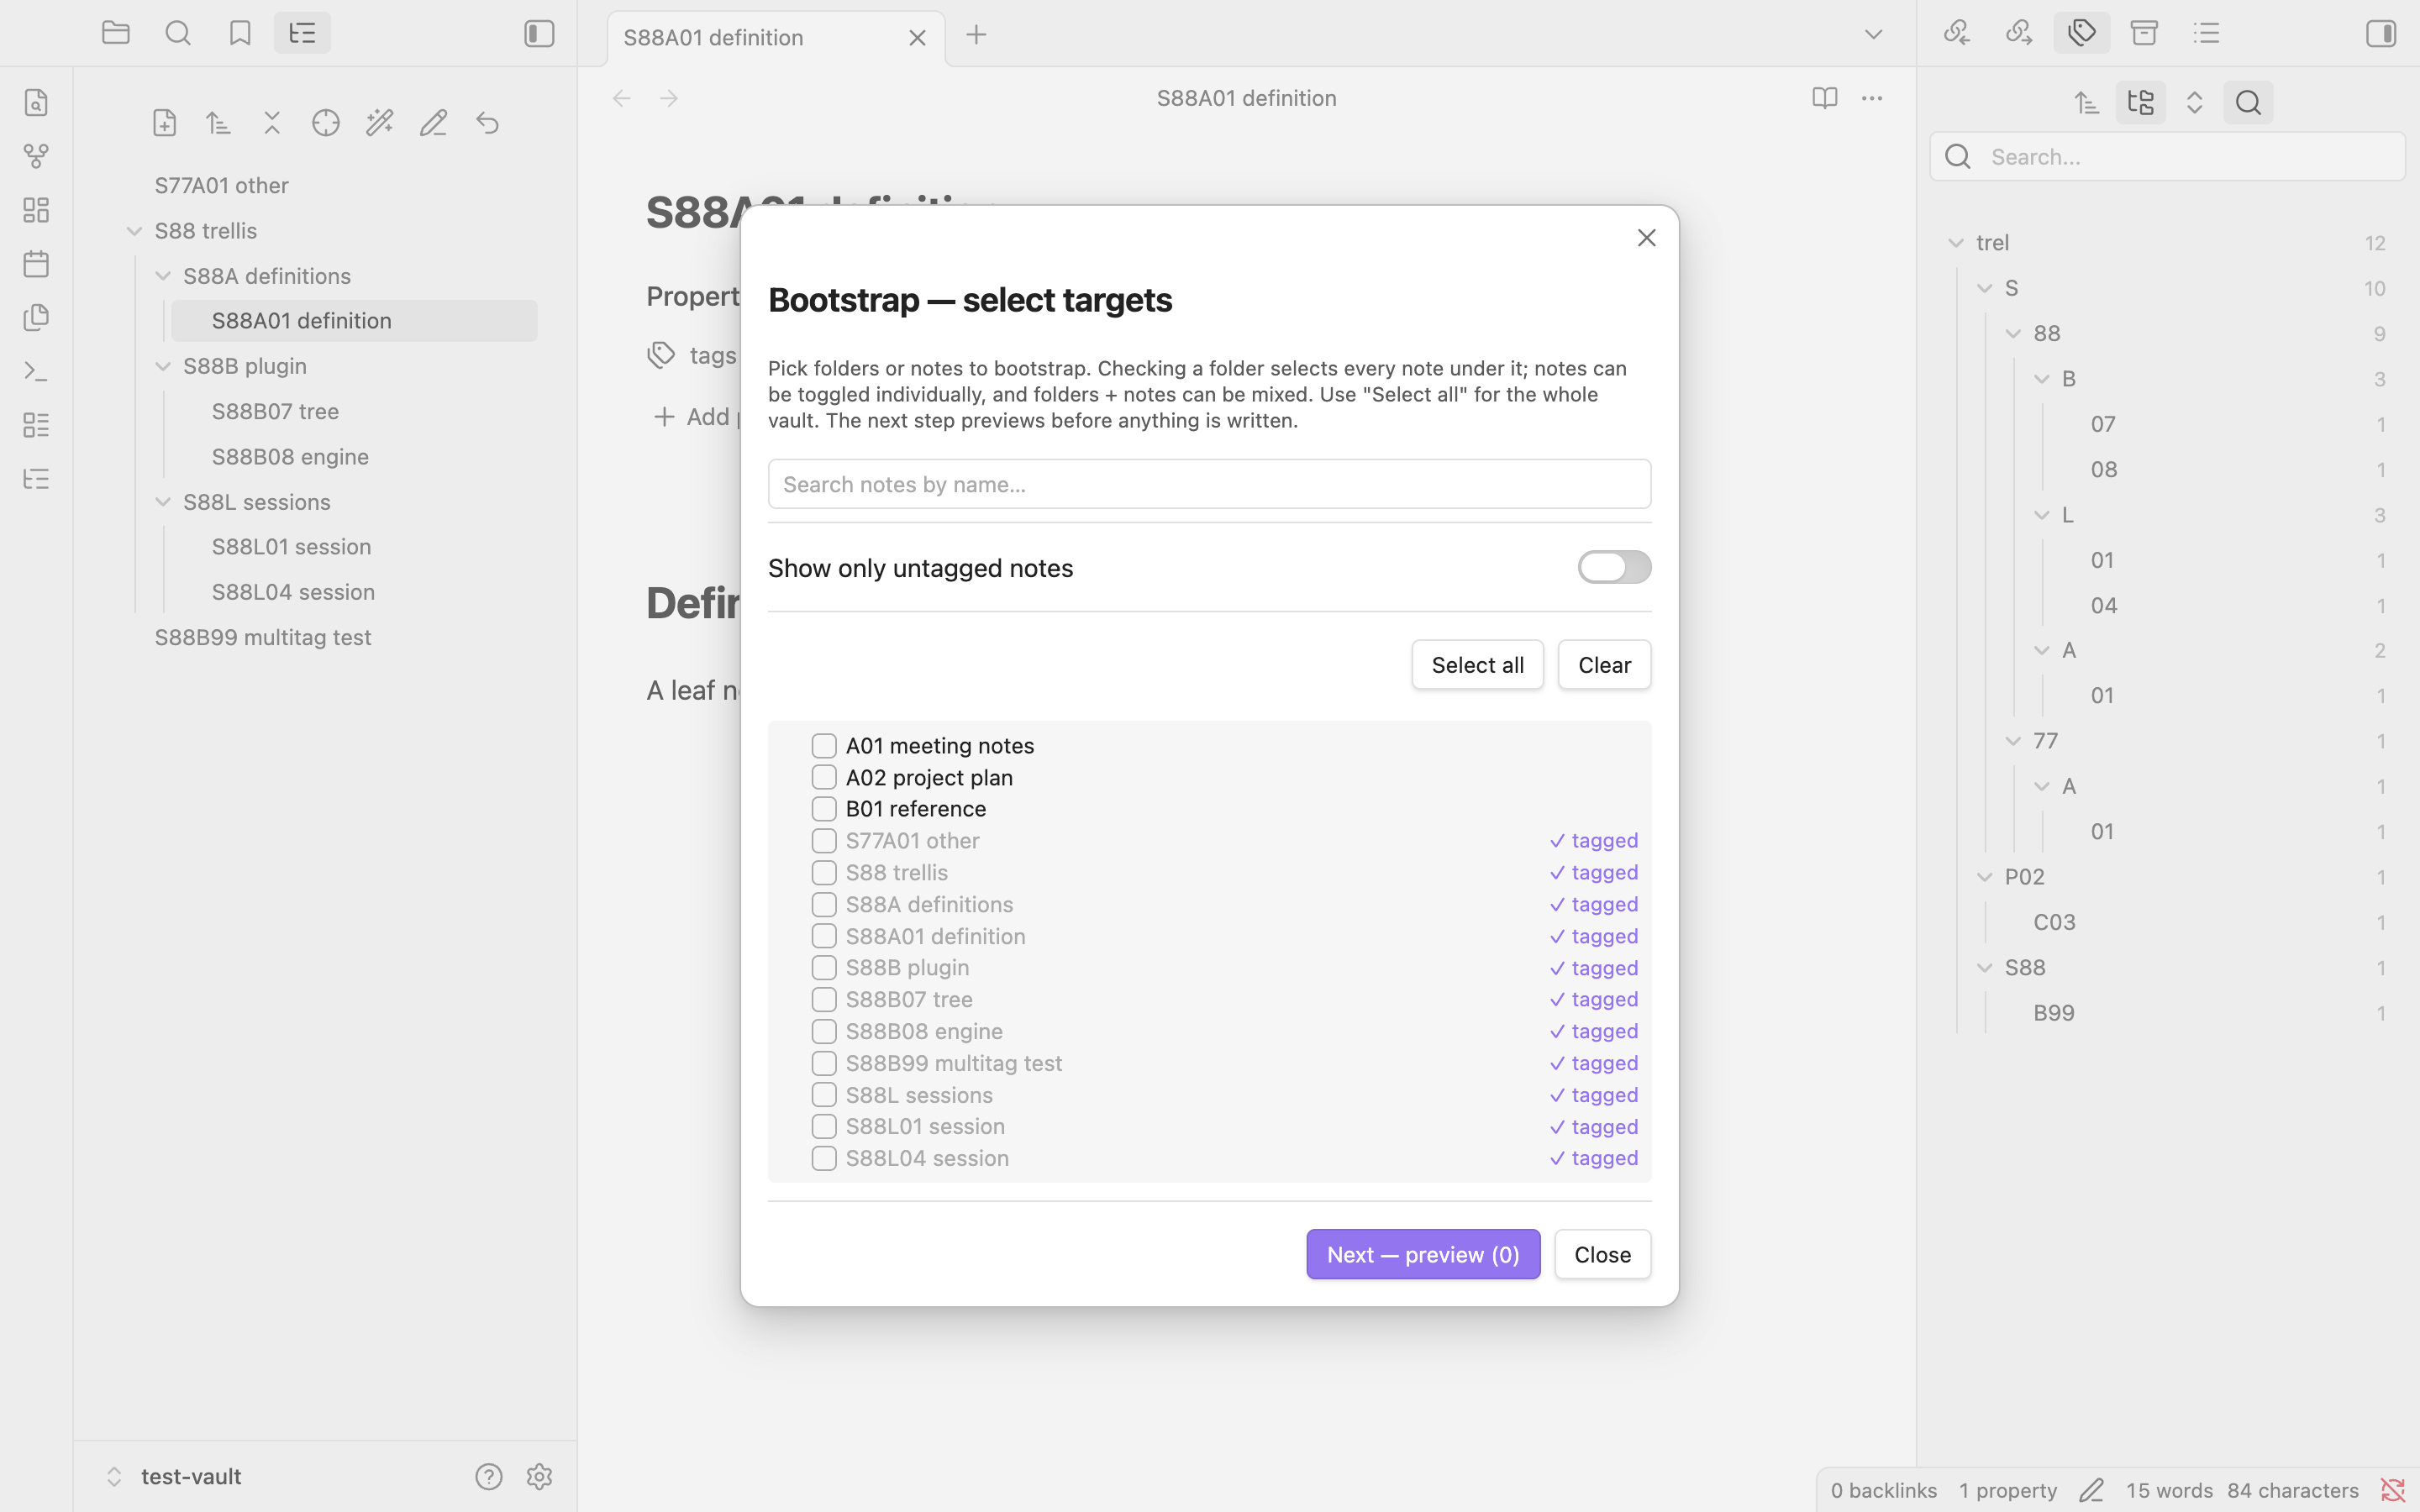Check the A01 meeting notes checkbox
Viewport: 2420px width, 1512px height.
click(824, 746)
